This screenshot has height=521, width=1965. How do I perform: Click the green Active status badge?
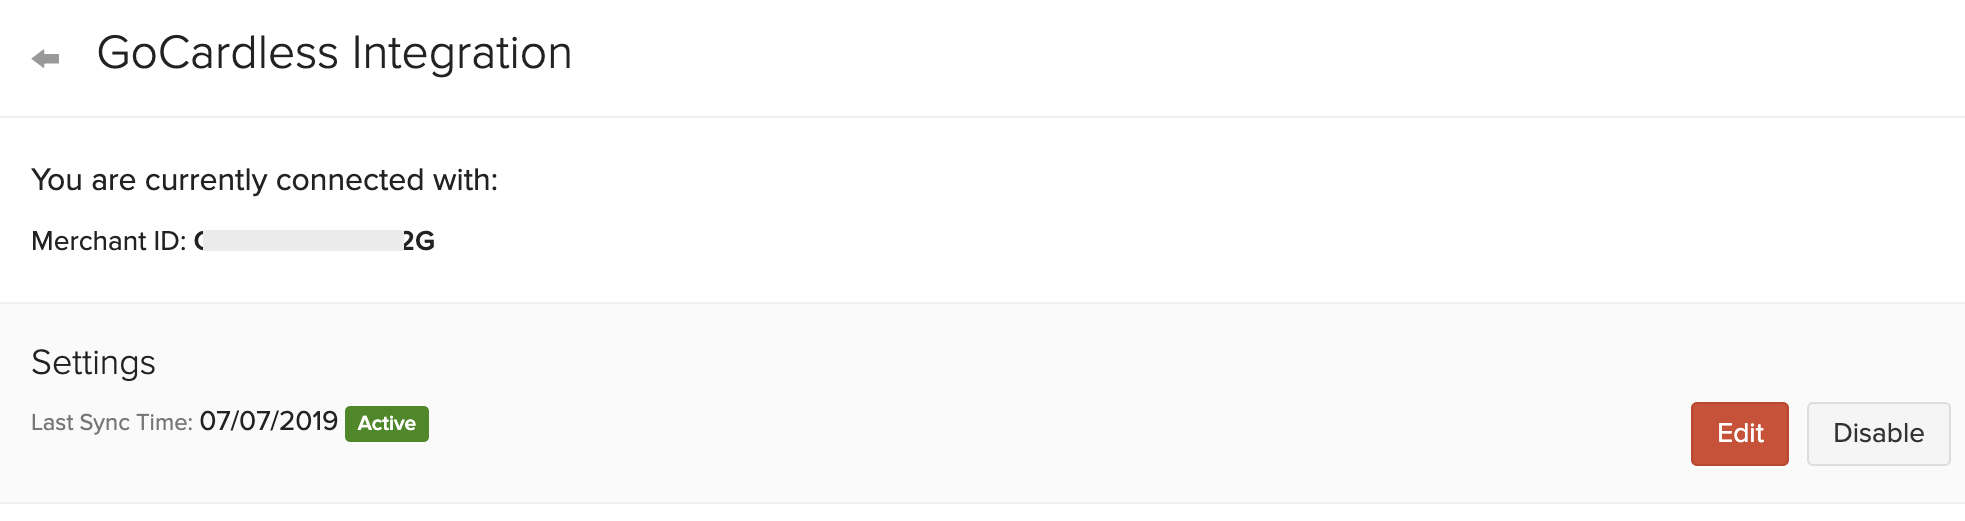coord(387,423)
